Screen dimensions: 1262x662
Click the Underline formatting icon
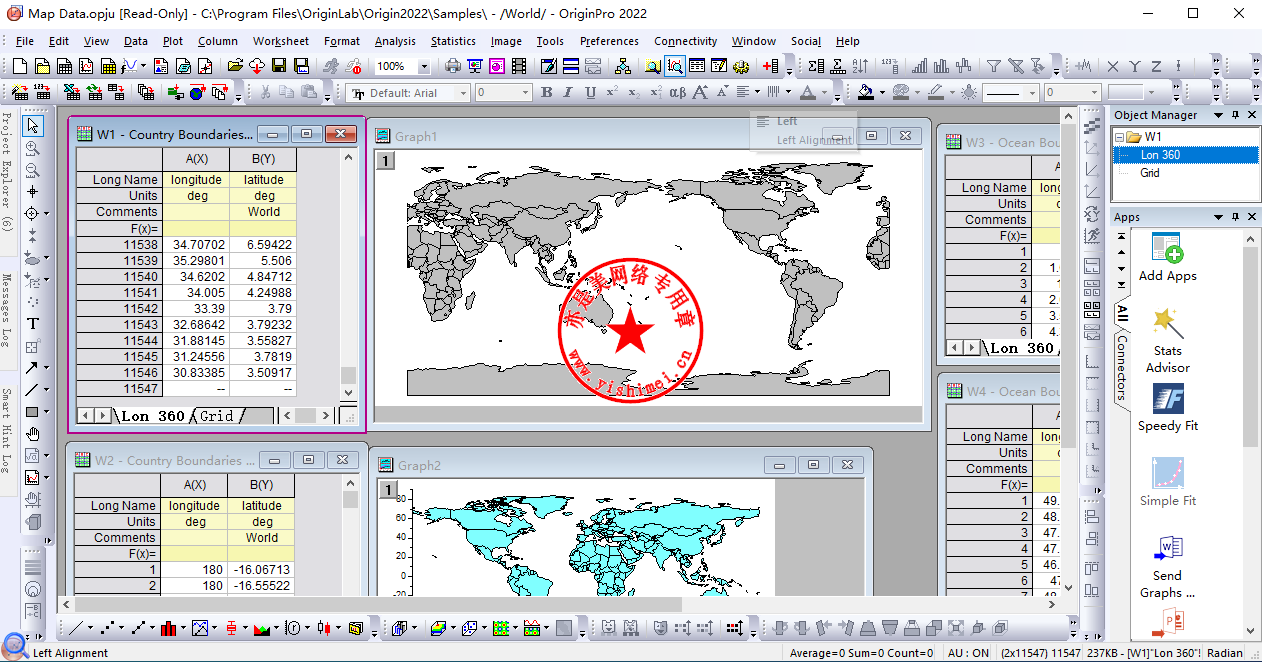tap(590, 93)
